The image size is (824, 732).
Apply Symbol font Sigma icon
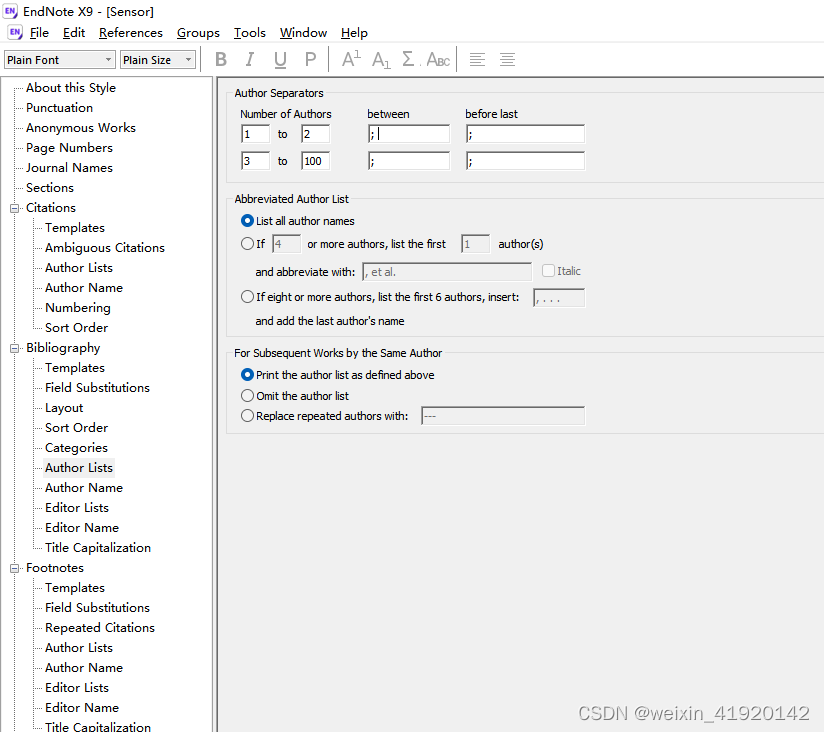pyautogui.click(x=408, y=59)
